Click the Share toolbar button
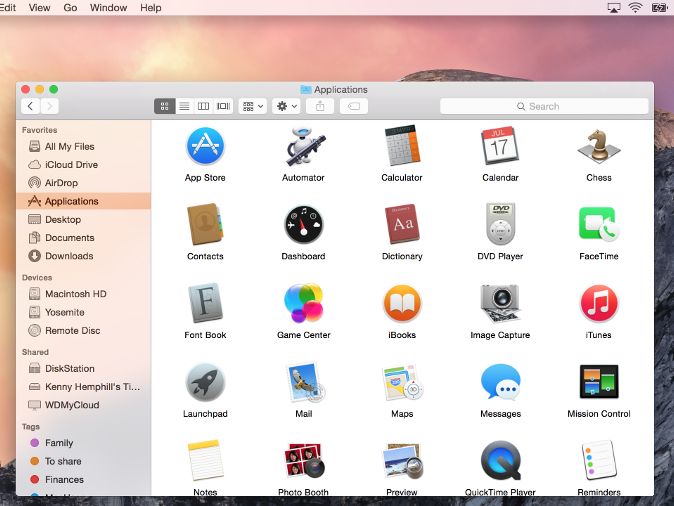Screen dimensions: 674x506 (320, 106)
